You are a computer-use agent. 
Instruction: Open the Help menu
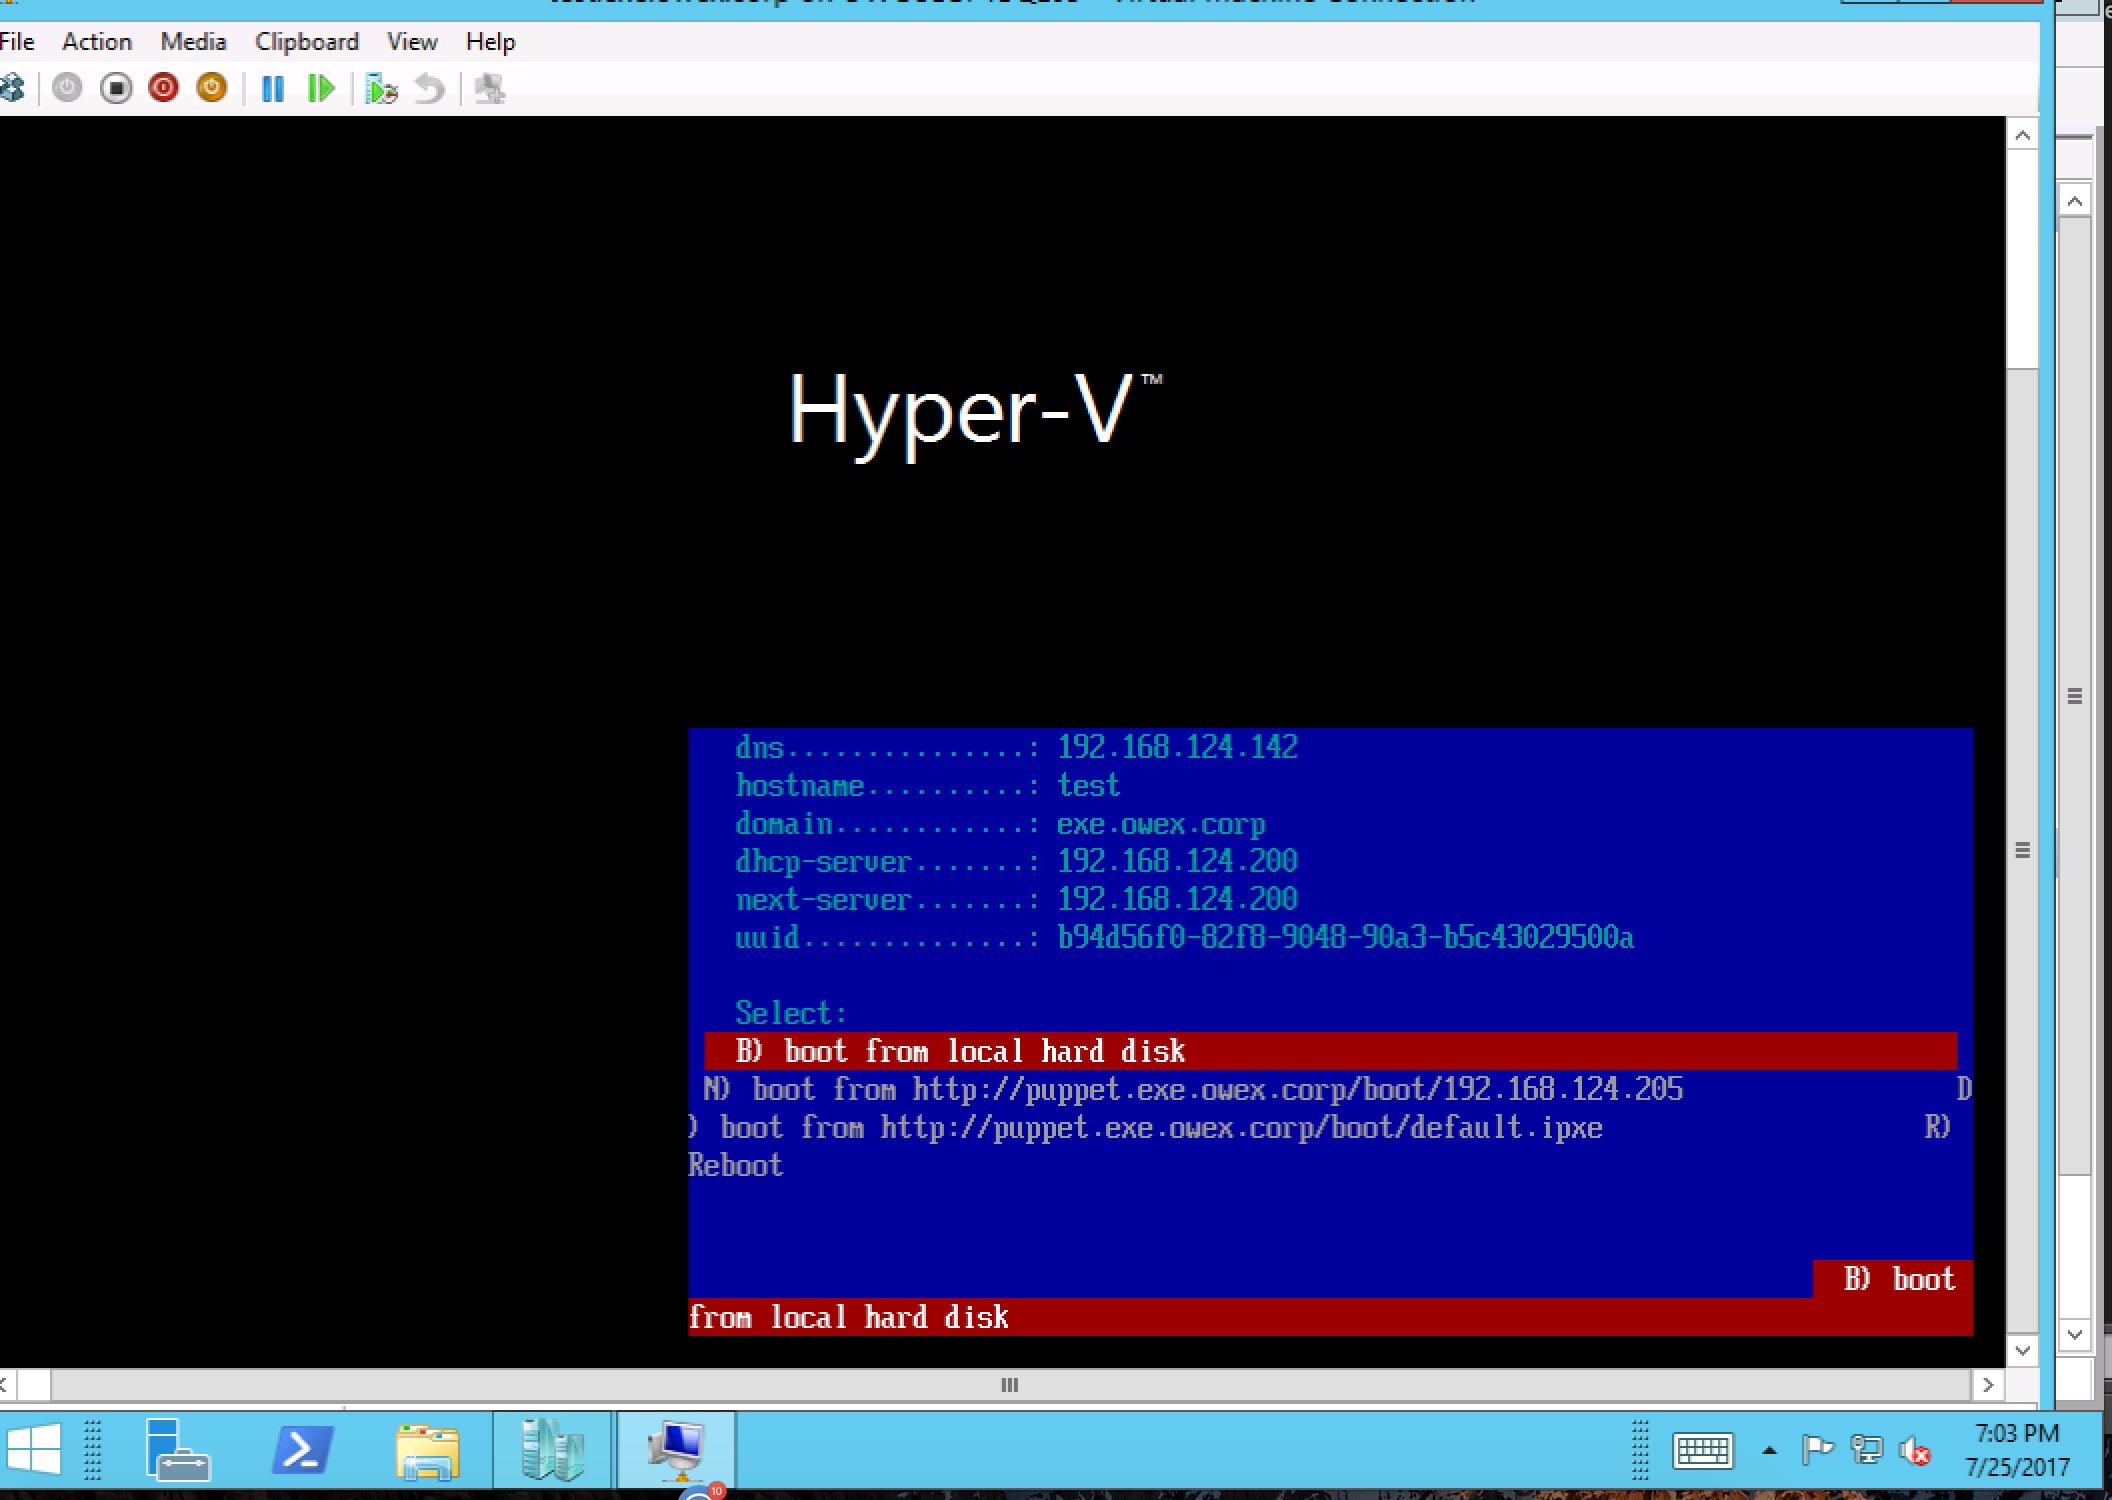490,42
